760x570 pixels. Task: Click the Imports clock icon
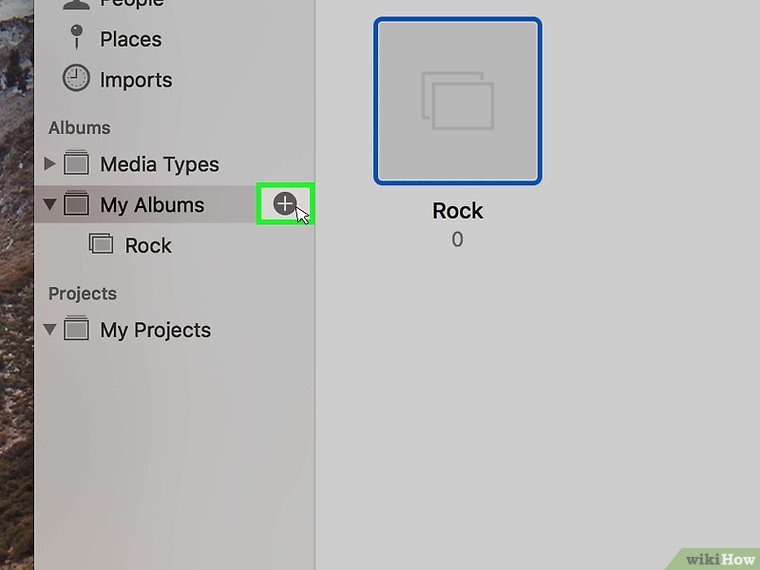click(x=76, y=79)
